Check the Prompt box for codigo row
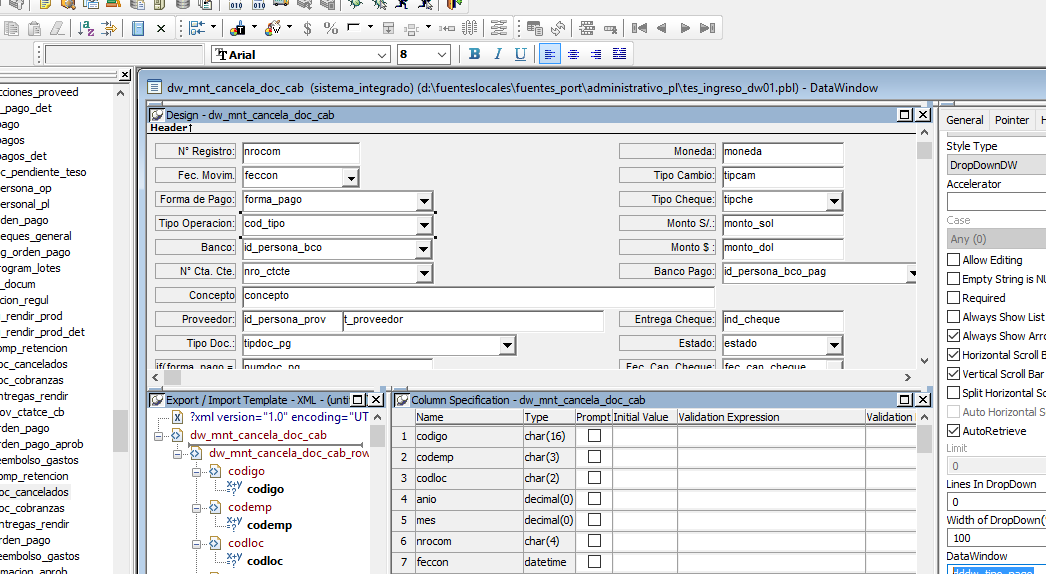The height and width of the screenshot is (574, 1046). coord(594,436)
